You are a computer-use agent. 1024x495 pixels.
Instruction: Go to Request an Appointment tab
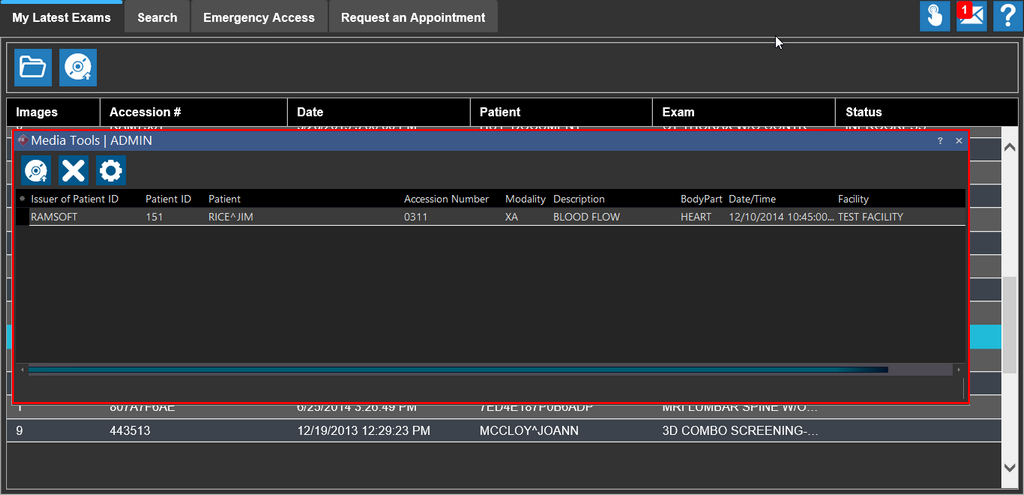[413, 17]
